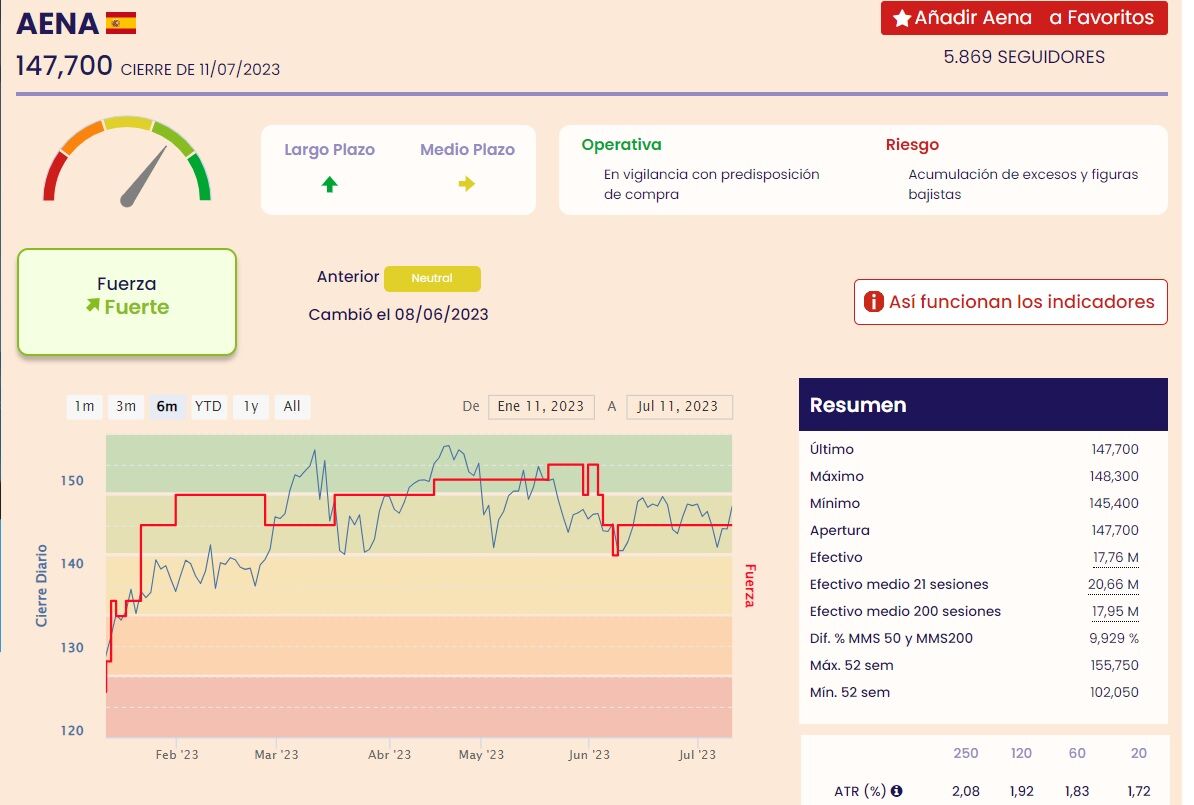Screen dimensions: 1194x805
Task: Click the ATR column header 60
Action: [1077, 753]
